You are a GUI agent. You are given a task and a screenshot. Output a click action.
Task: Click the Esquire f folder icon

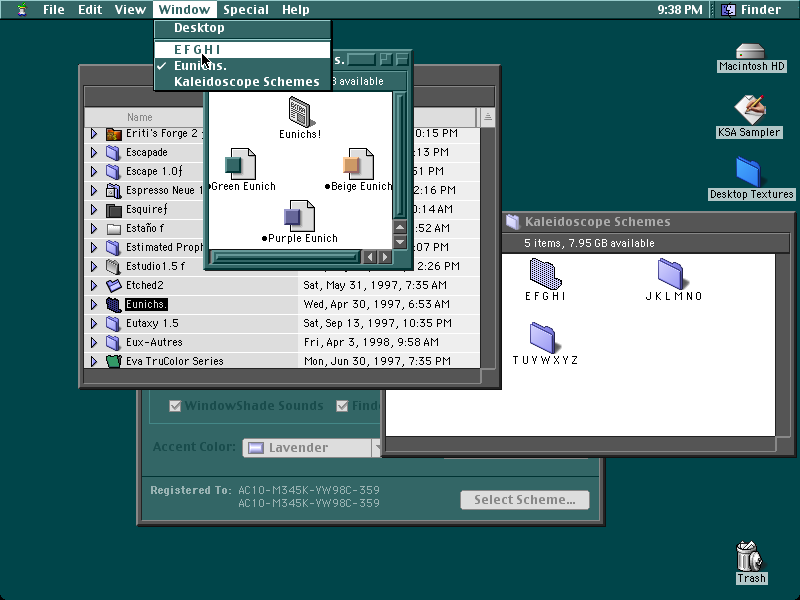click(113, 210)
